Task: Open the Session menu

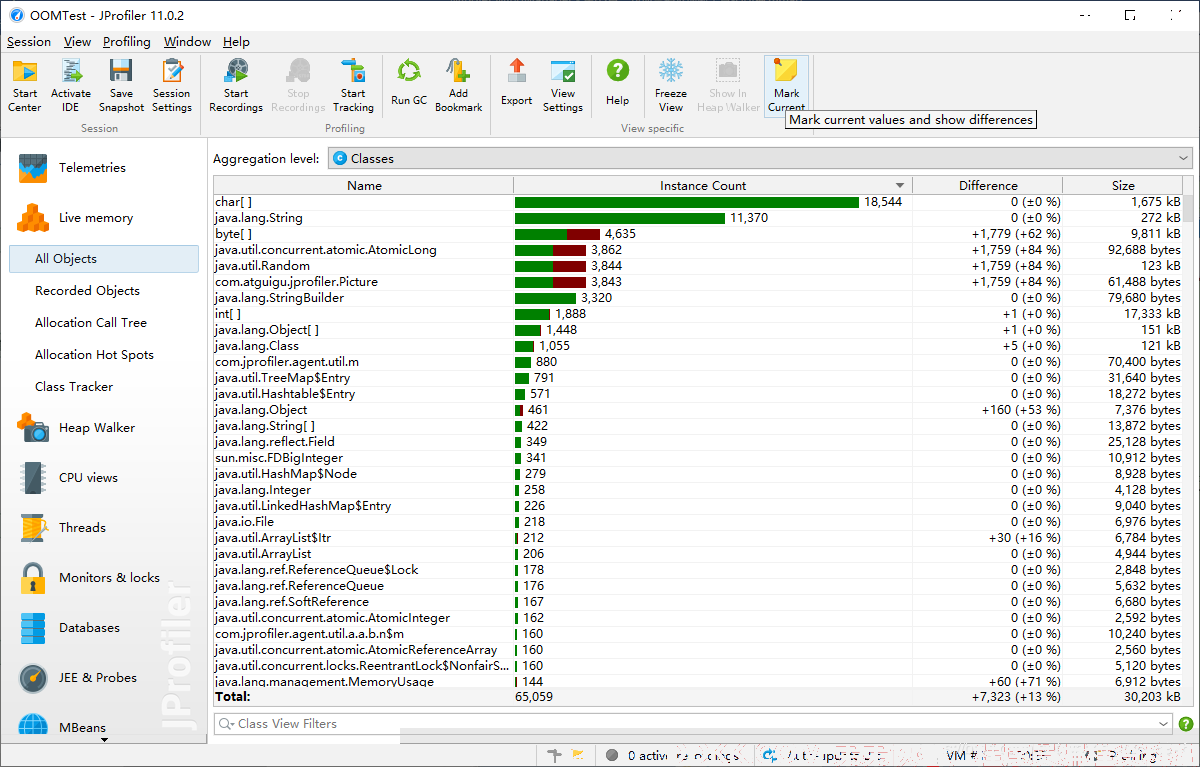Action: pyautogui.click(x=29, y=42)
